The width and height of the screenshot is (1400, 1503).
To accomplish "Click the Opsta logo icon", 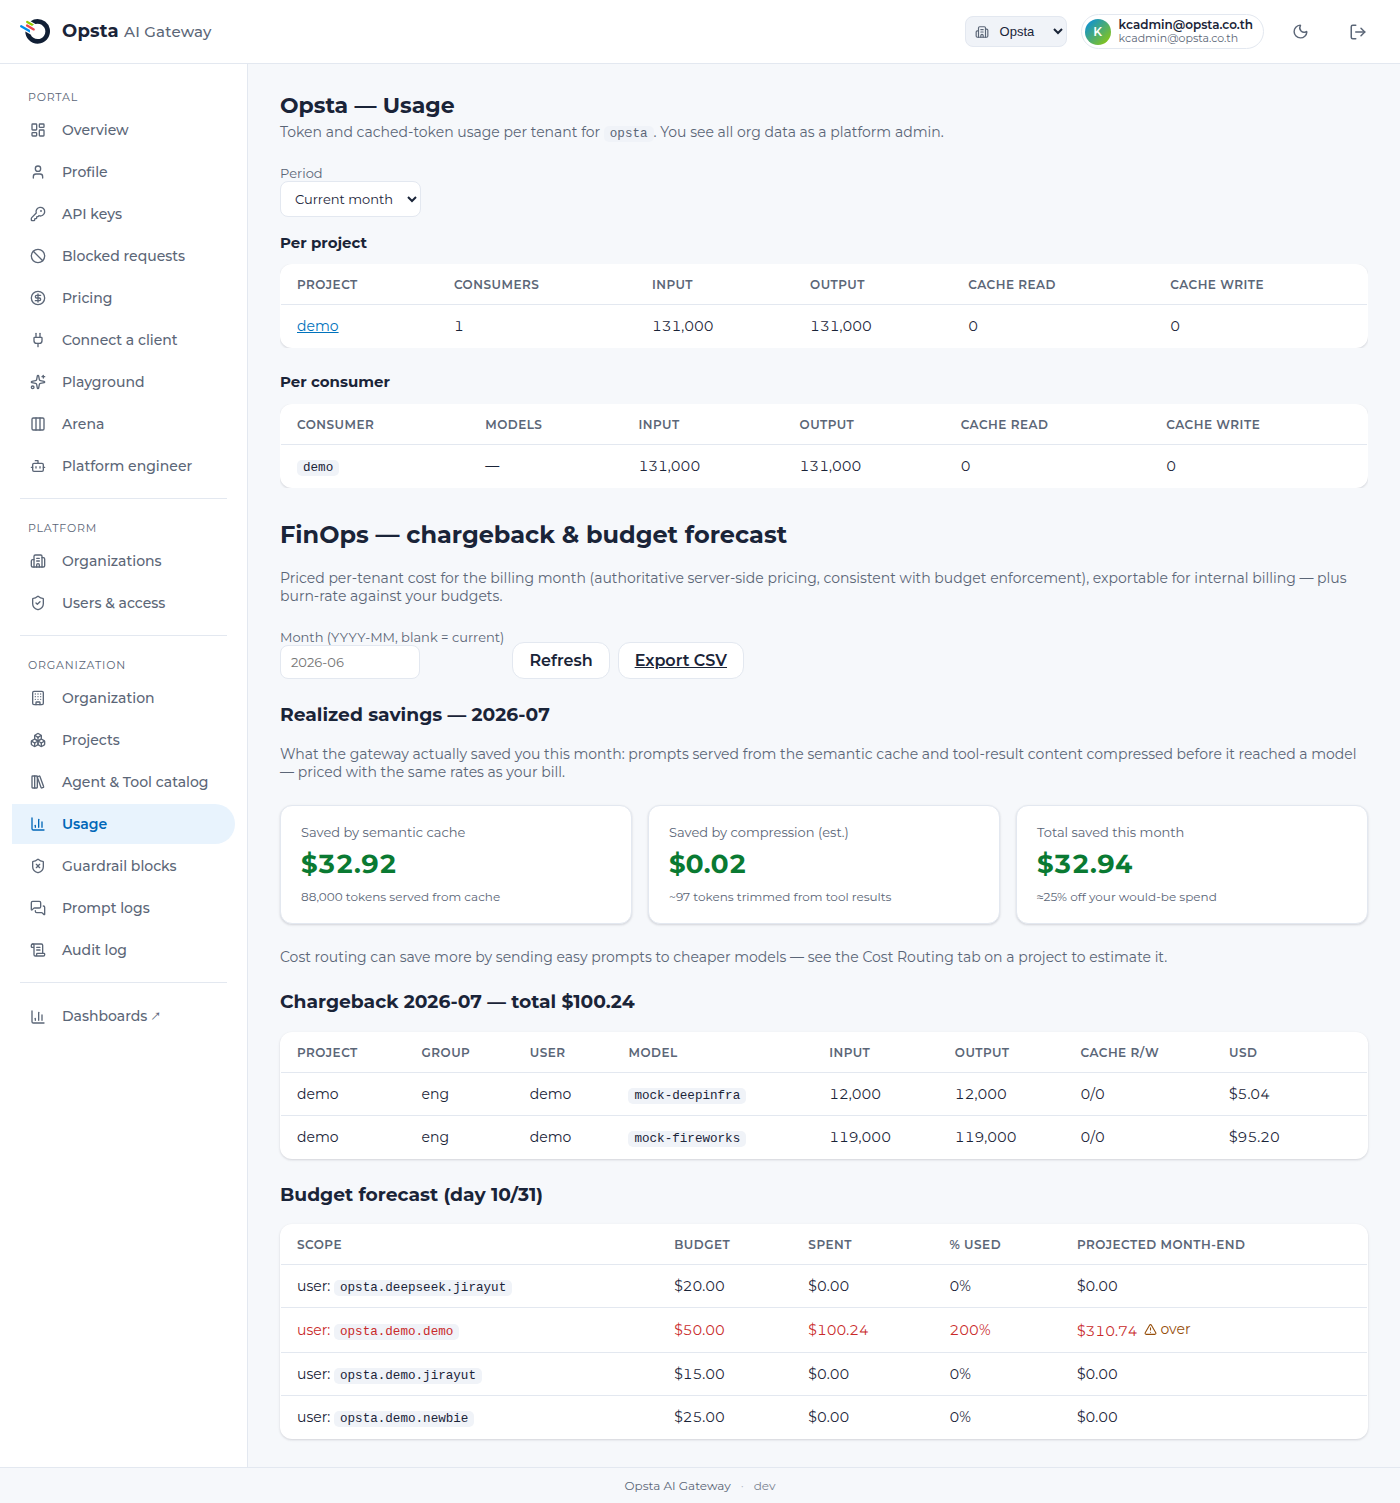I will (36, 31).
